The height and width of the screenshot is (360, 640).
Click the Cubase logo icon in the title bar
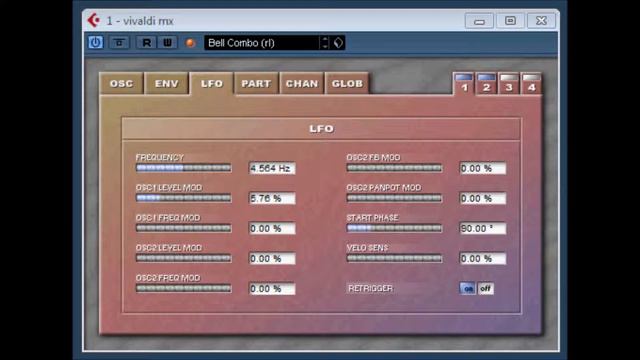pos(93,20)
